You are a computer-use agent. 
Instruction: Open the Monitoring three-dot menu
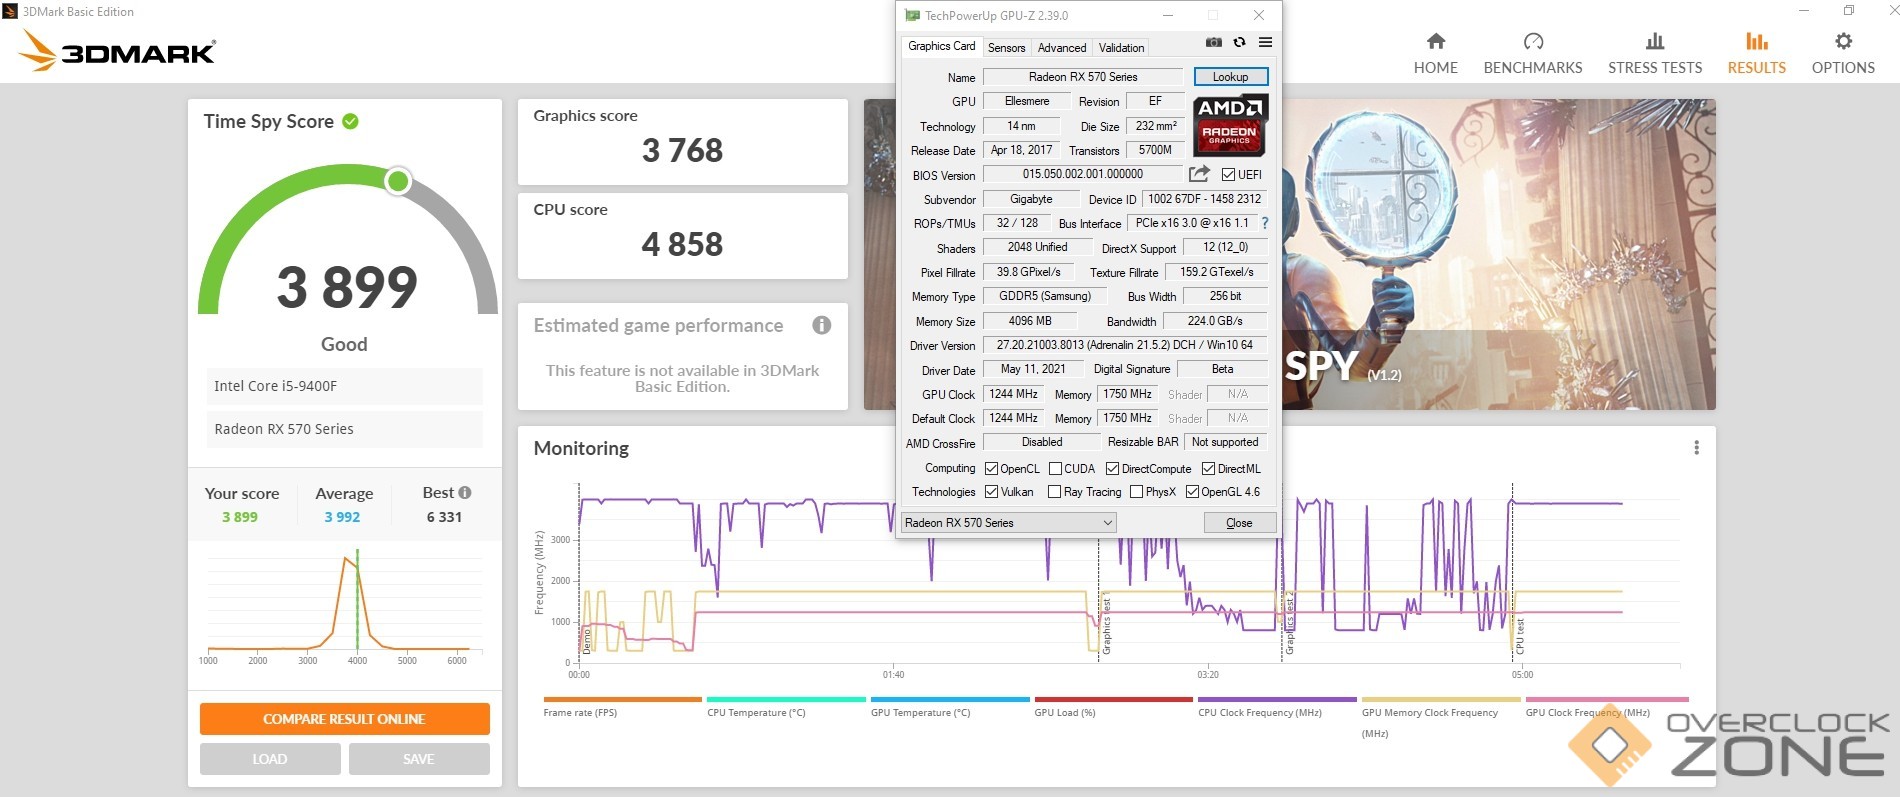1696,448
